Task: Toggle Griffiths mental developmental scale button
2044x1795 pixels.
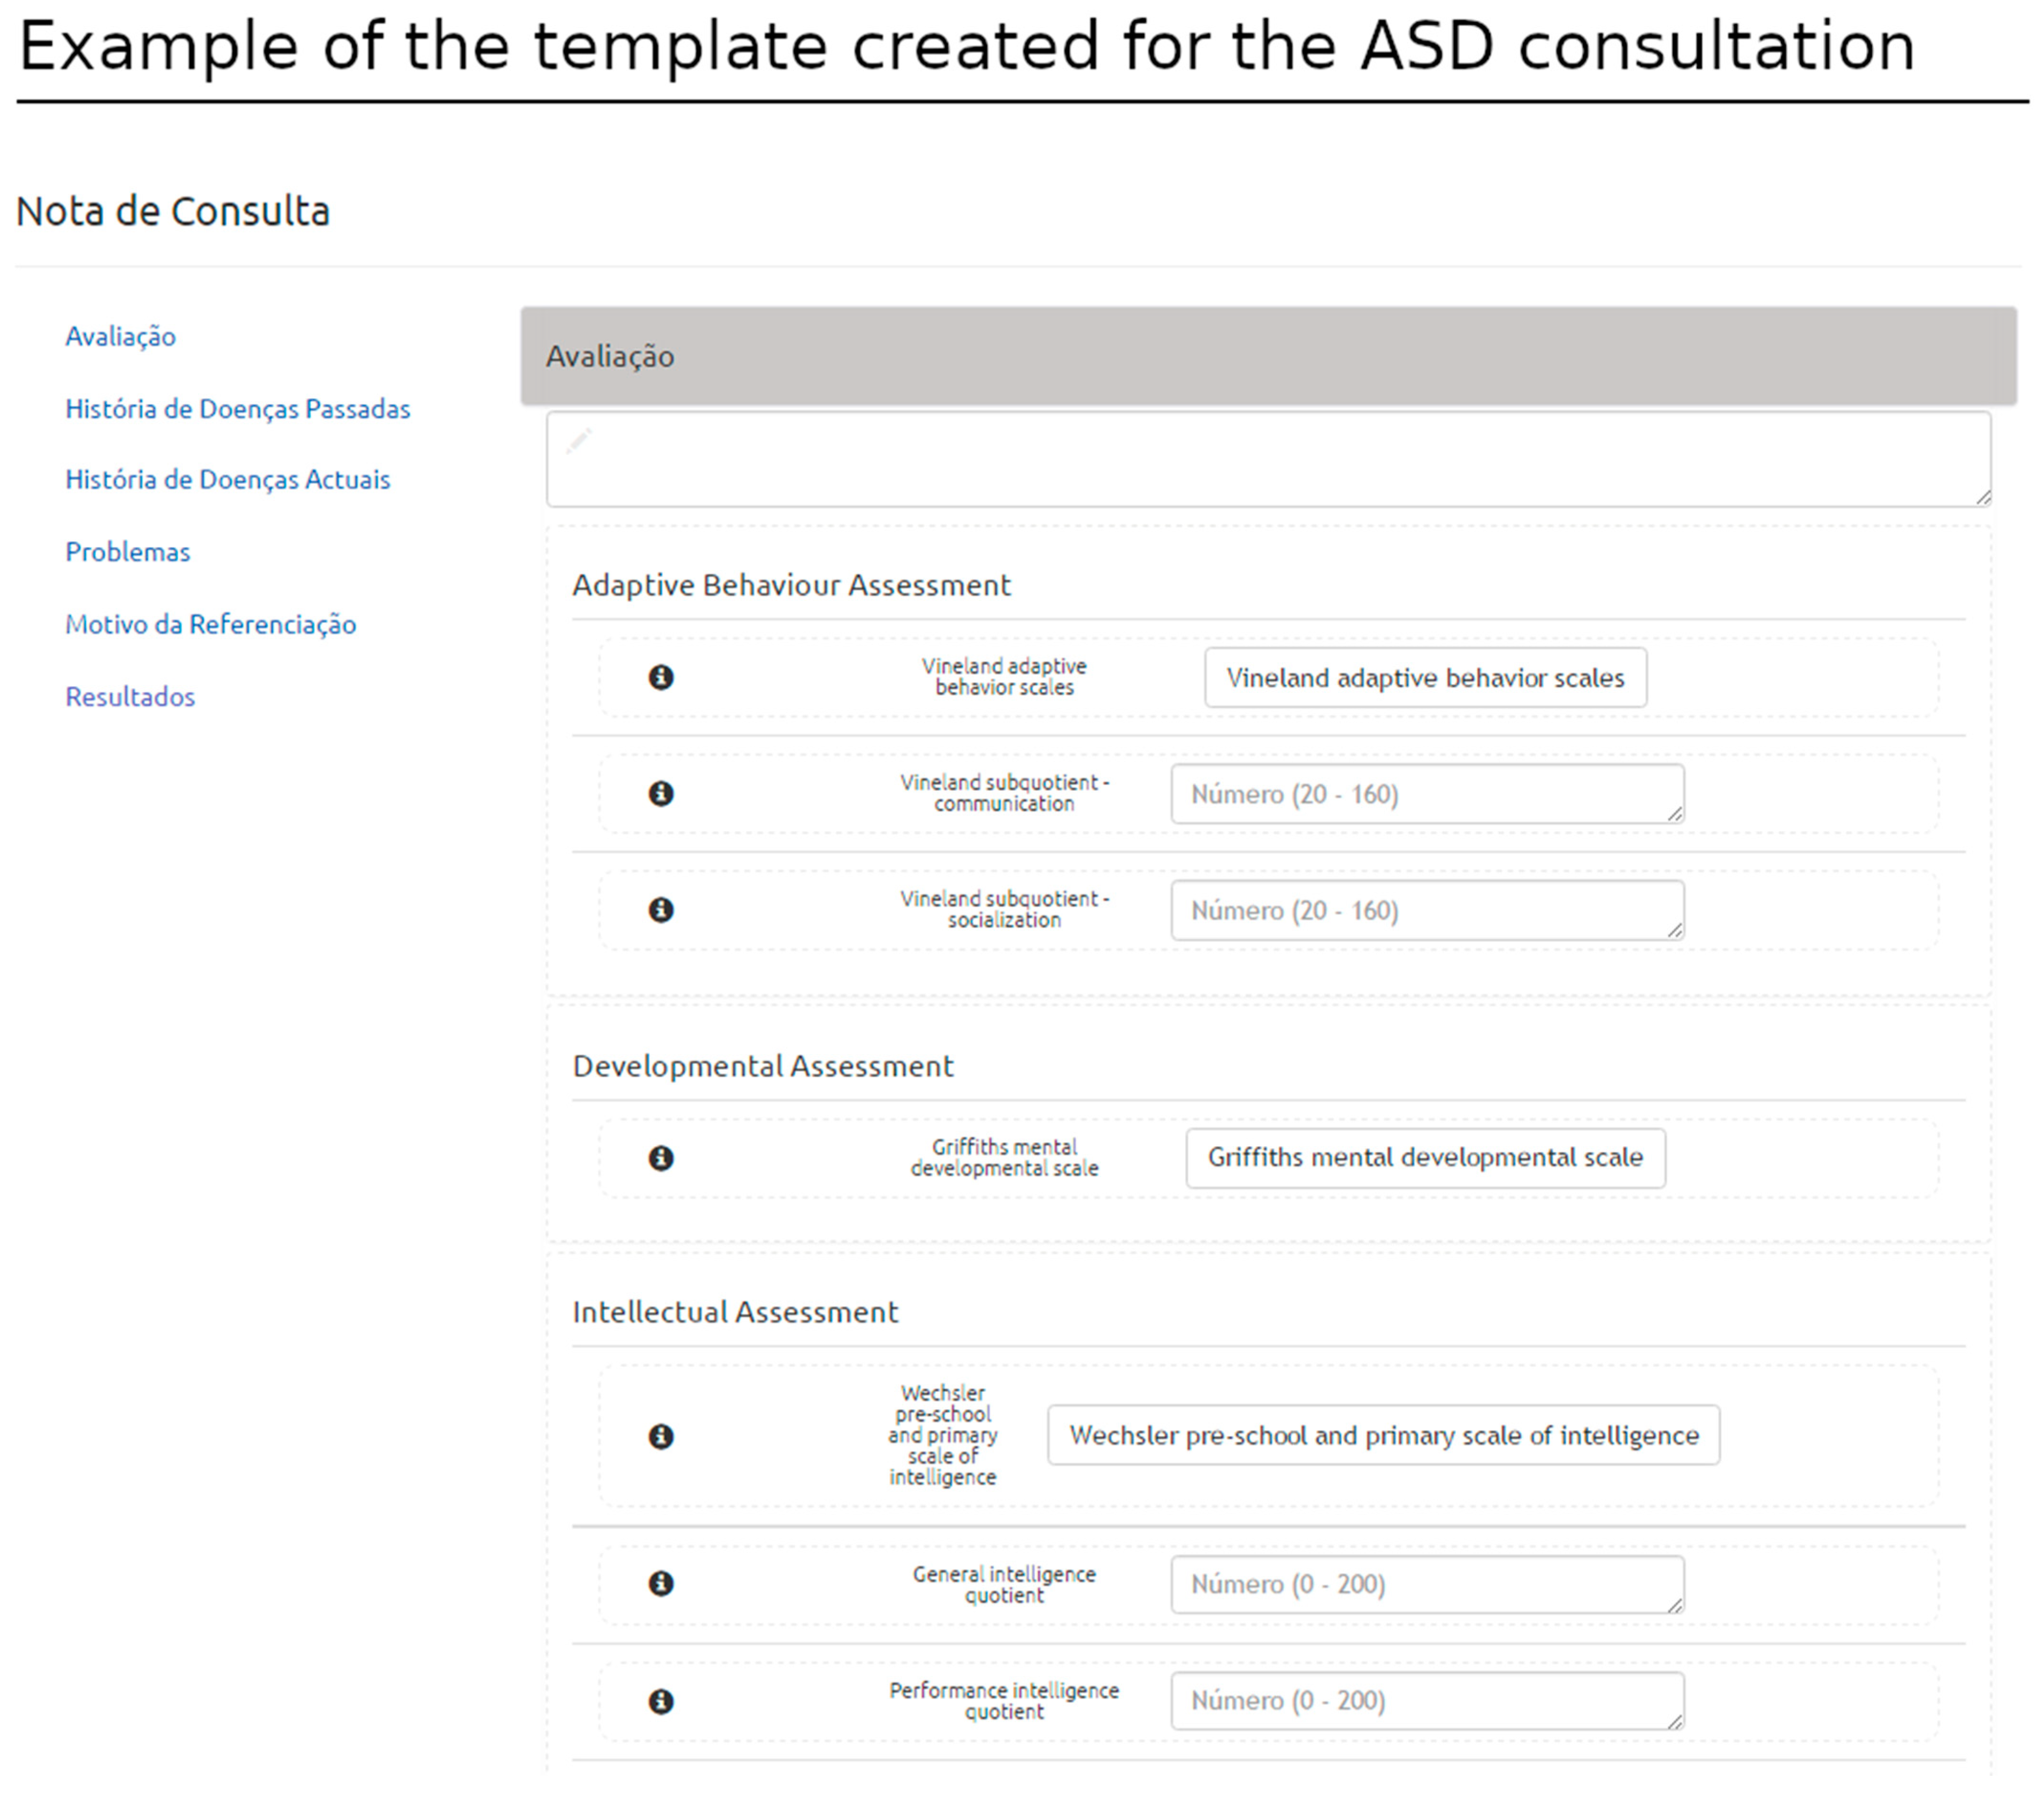Action: point(1424,1157)
